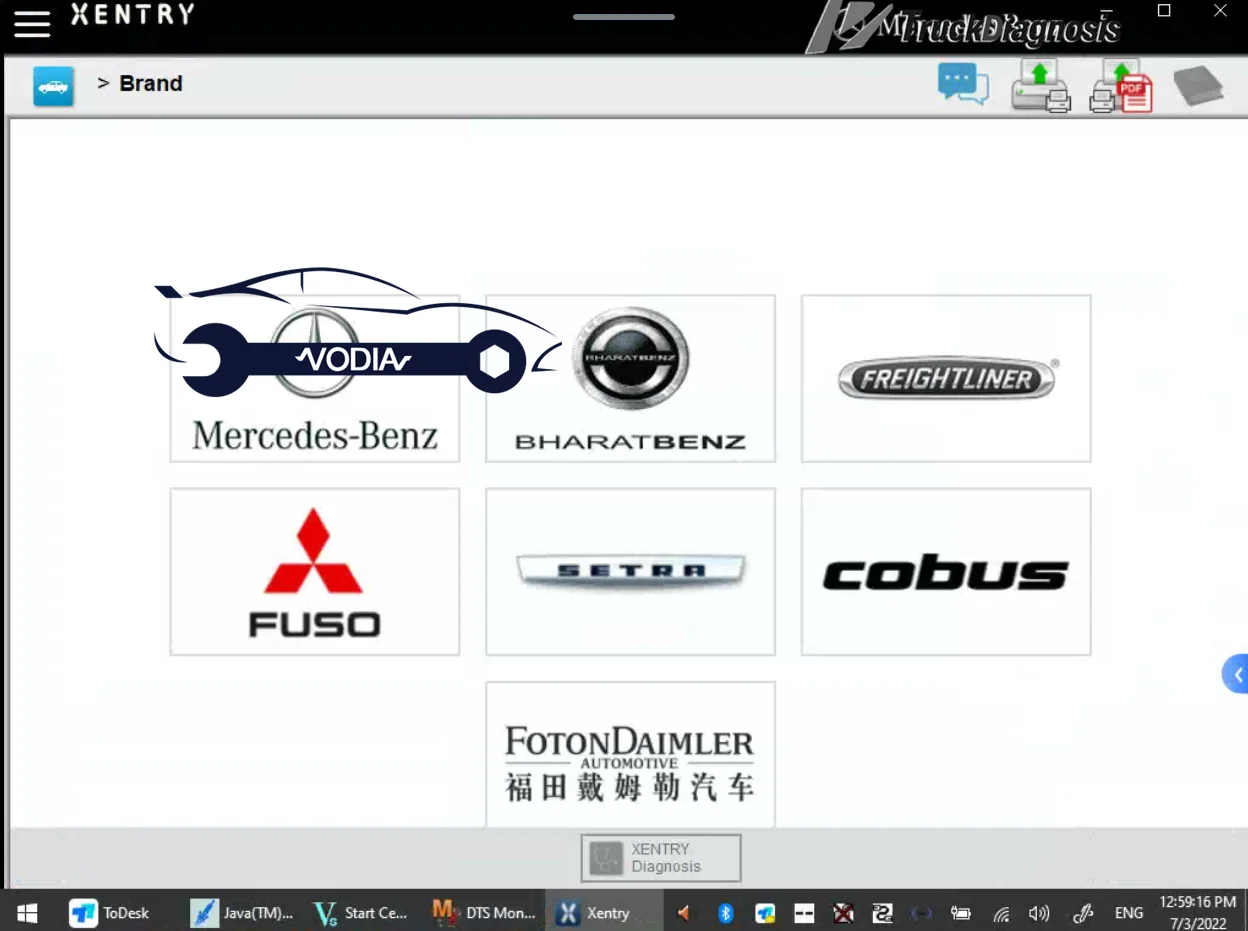Switch to DTS Monaco taskbar item

point(484,913)
